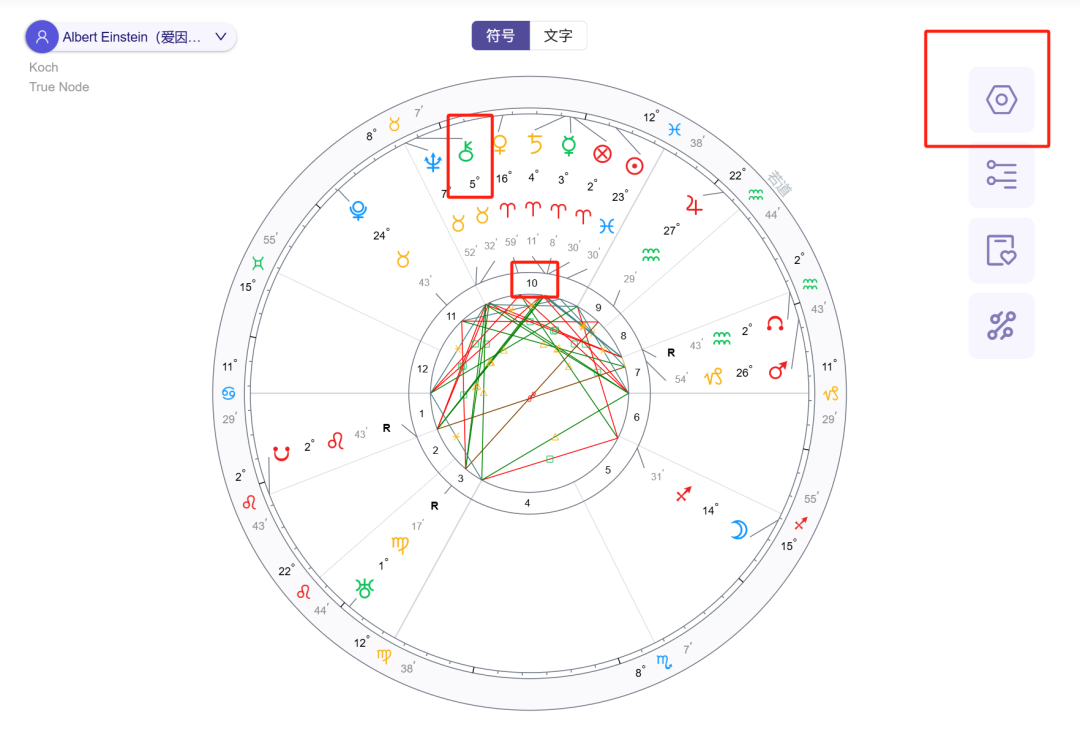The height and width of the screenshot is (732, 1080).
Task: Select the 14° degree value near the Moon
Action: pos(710,510)
